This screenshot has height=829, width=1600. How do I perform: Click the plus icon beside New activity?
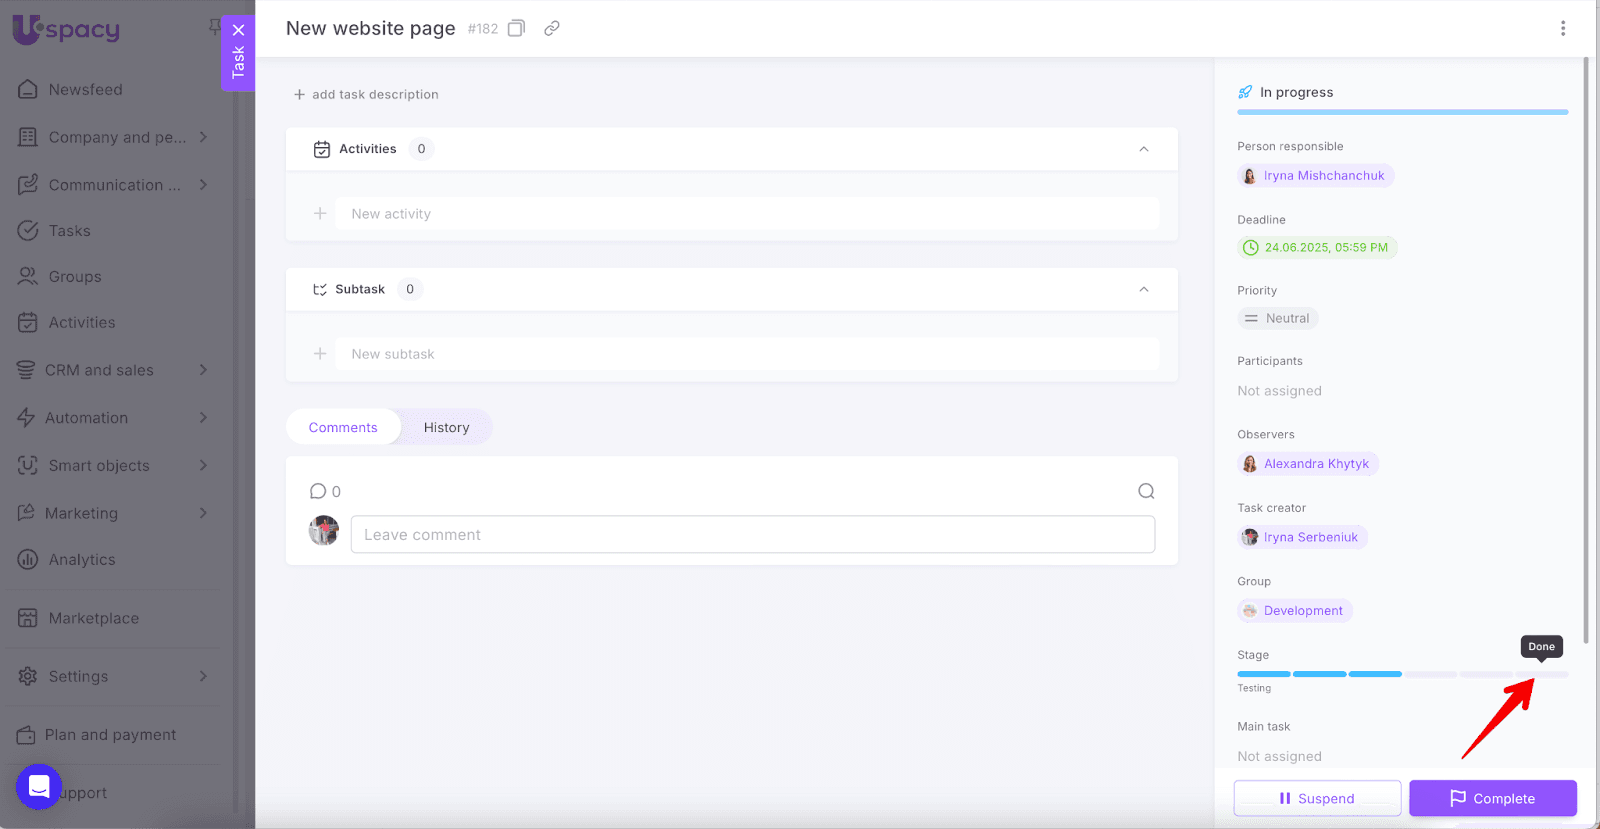pyautogui.click(x=320, y=214)
